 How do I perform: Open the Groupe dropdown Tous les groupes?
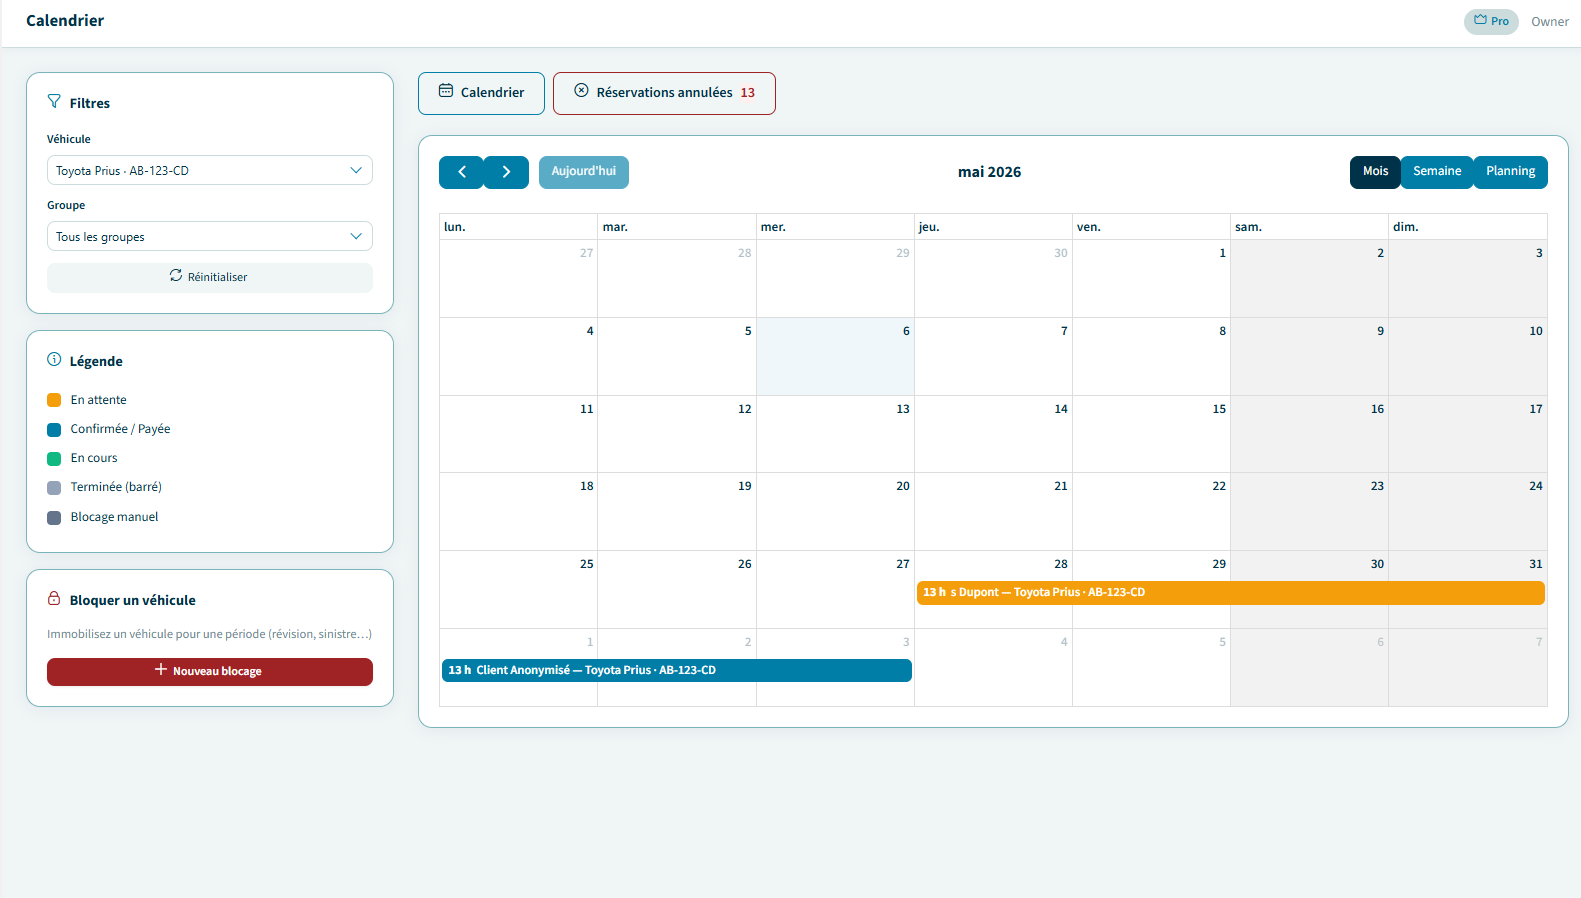tap(210, 236)
